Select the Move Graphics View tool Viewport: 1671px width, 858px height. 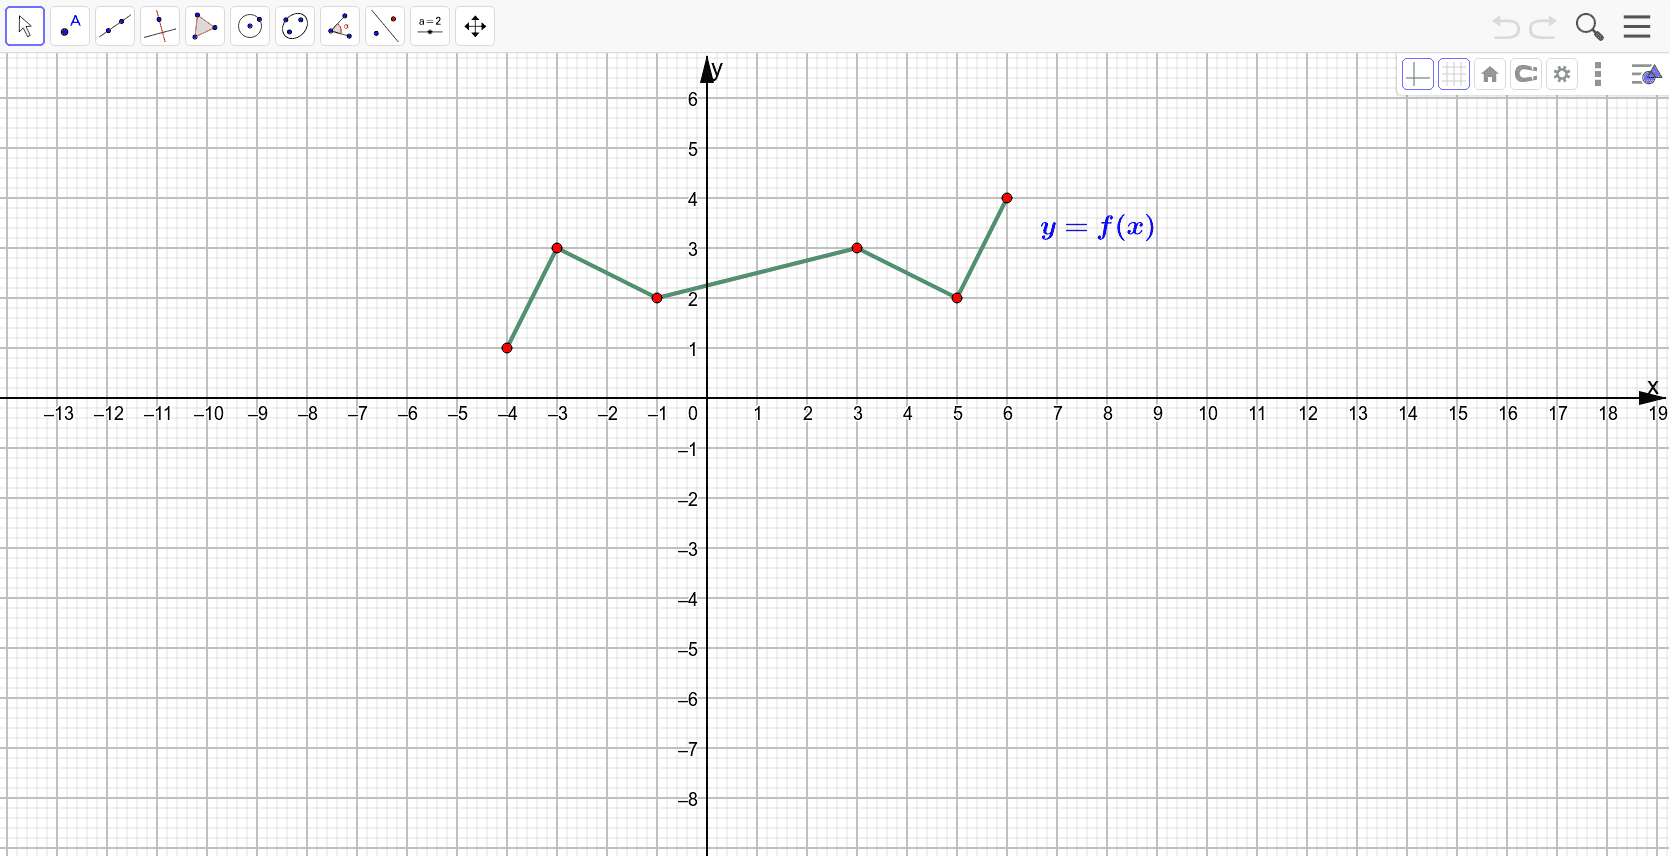click(x=475, y=26)
